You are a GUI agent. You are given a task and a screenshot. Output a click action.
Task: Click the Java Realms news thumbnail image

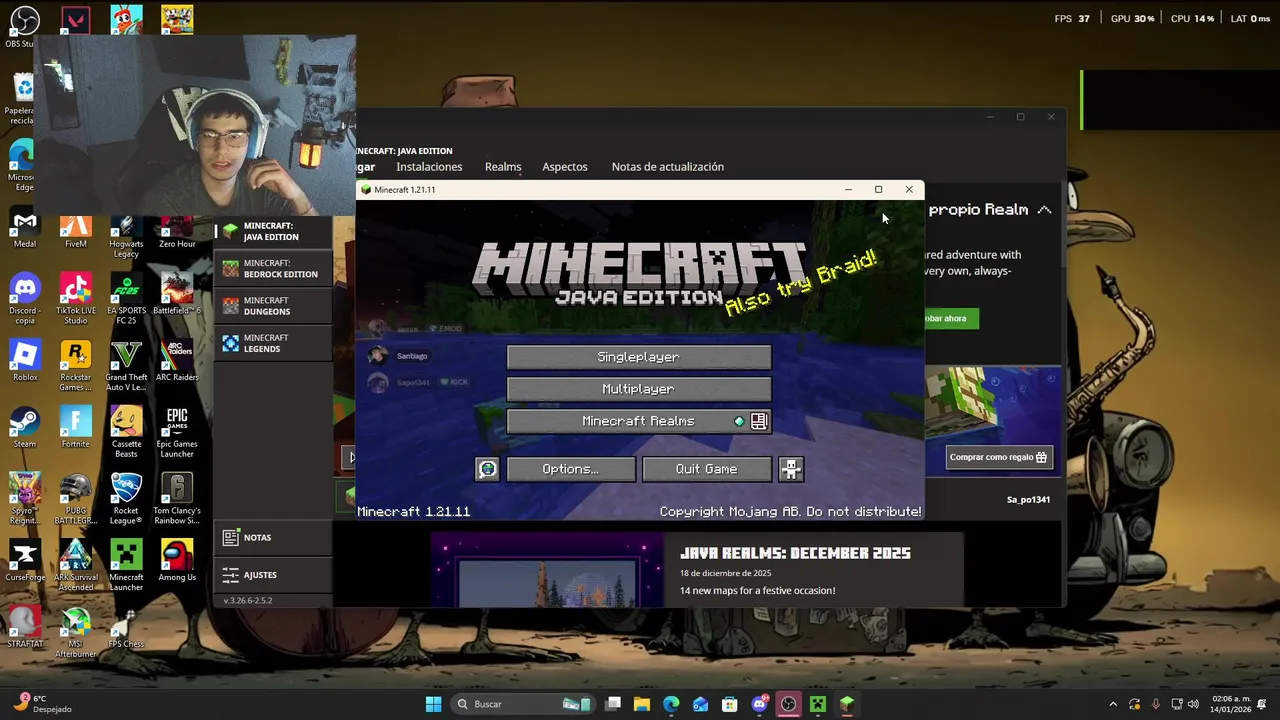(547, 570)
